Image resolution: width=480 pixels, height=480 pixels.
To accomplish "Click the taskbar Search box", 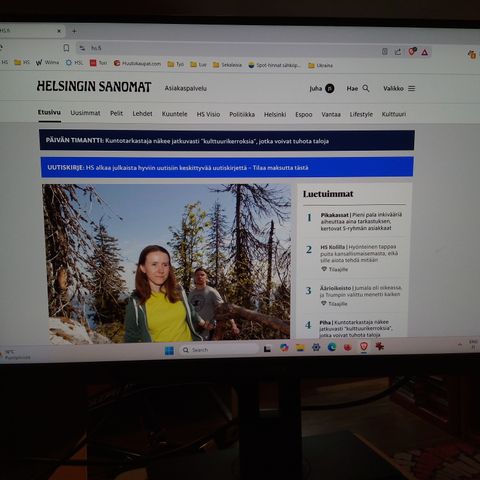I will point(219,350).
